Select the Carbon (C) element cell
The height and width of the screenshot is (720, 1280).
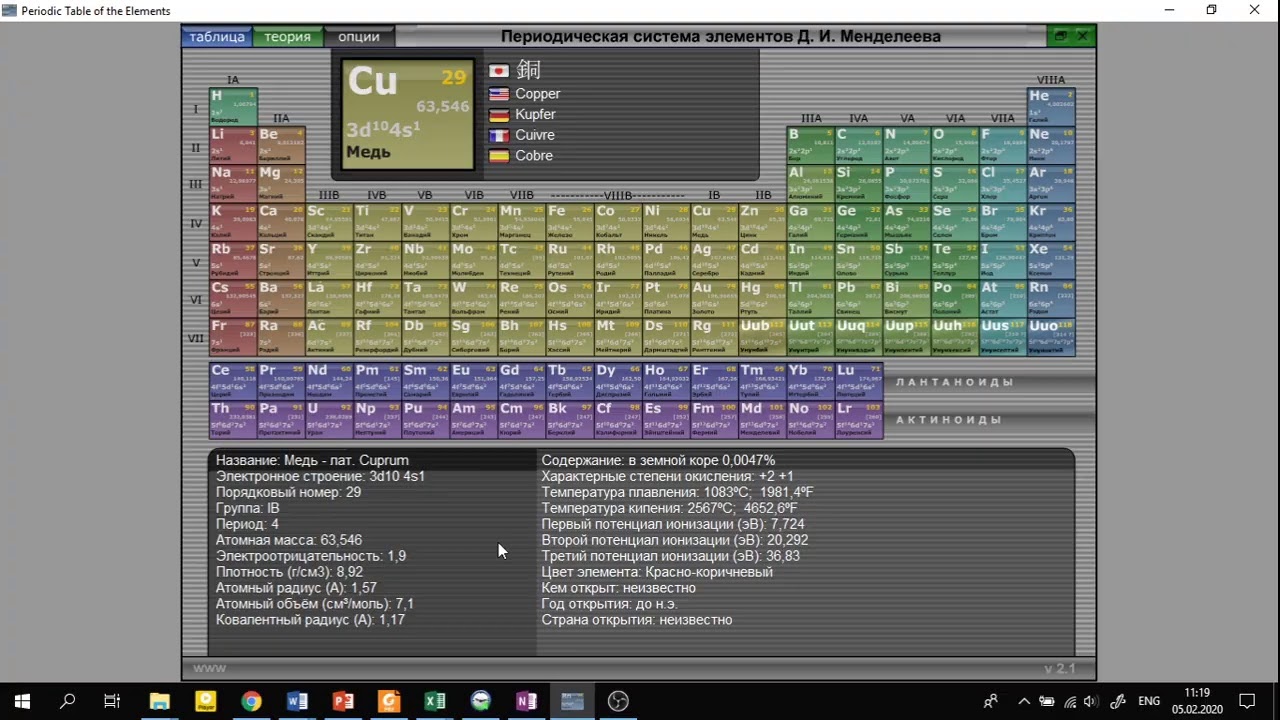[859, 145]
